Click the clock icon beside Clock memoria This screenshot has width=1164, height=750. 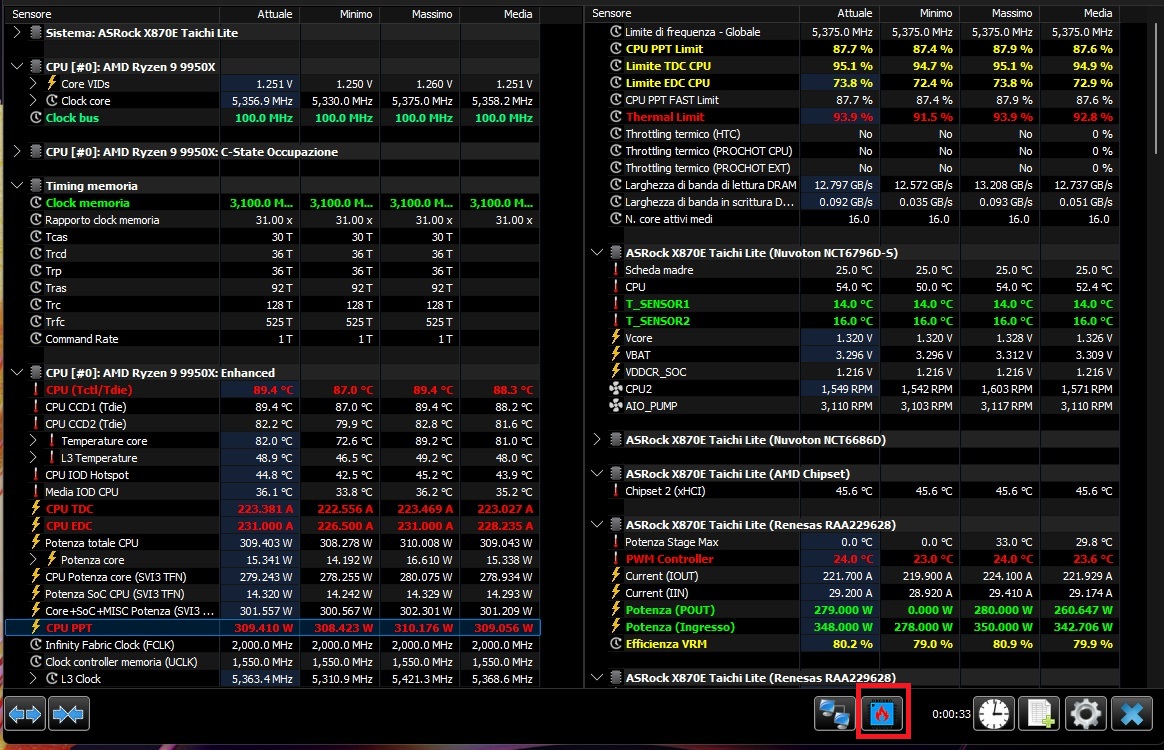[36, 203]
